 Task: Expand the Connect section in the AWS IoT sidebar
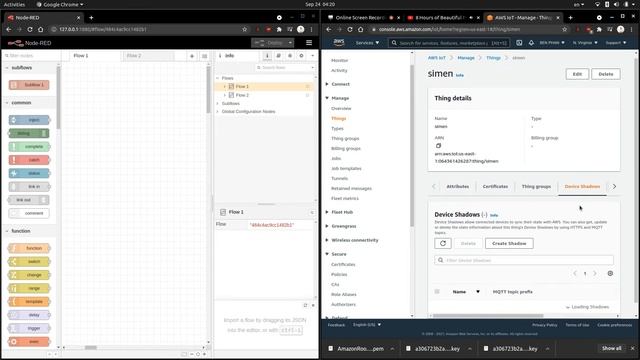pos(327,84)
